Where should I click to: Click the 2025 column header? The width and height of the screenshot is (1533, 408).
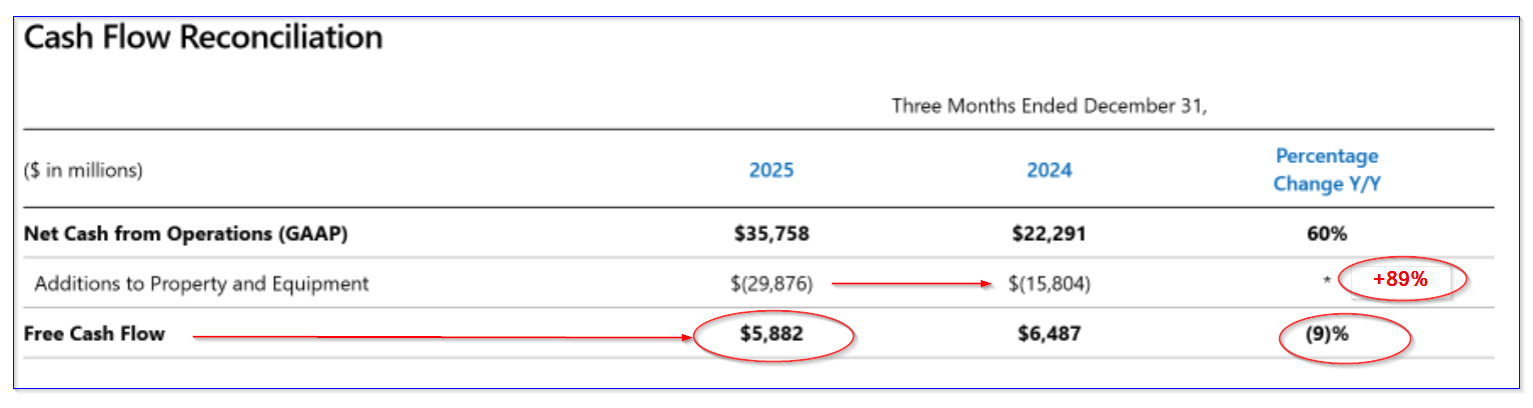pos(771,170)
